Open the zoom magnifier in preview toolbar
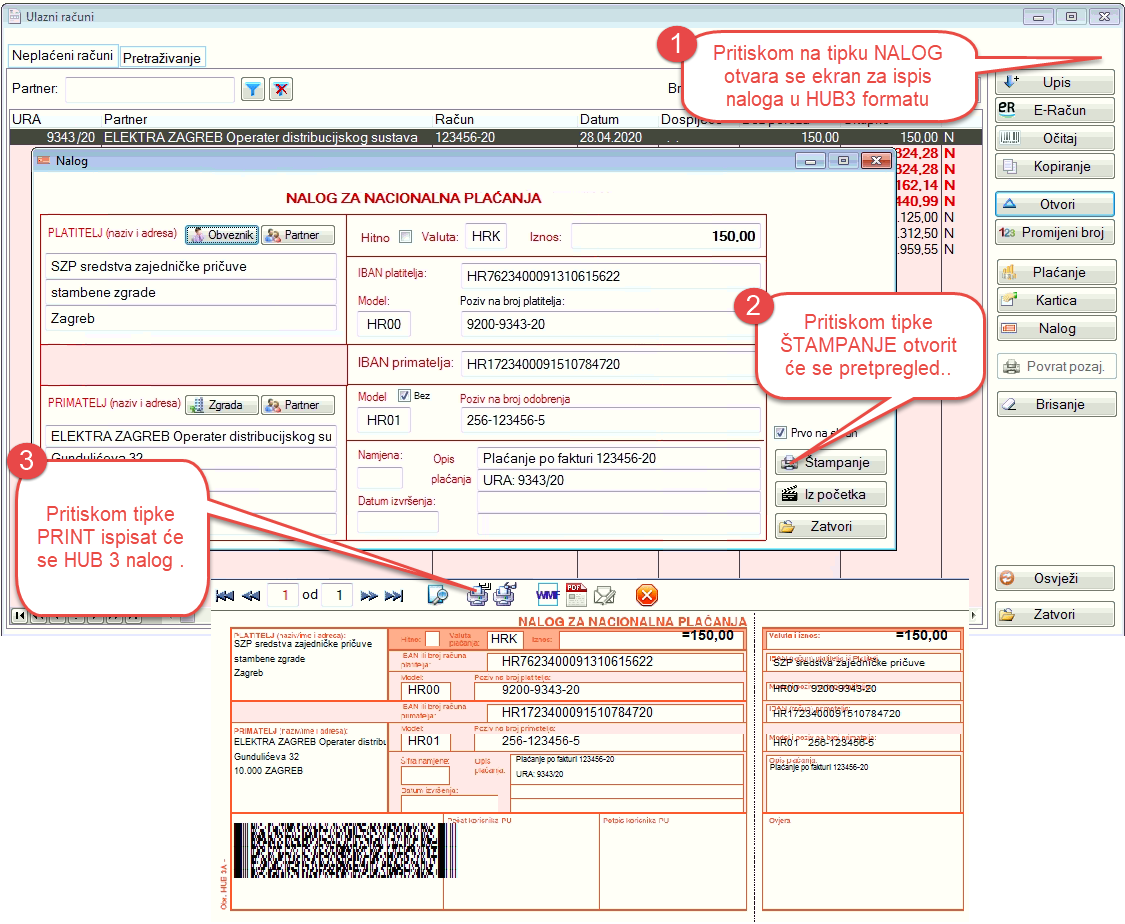Viewport: 1125px width, 924px height. (438, 595)
